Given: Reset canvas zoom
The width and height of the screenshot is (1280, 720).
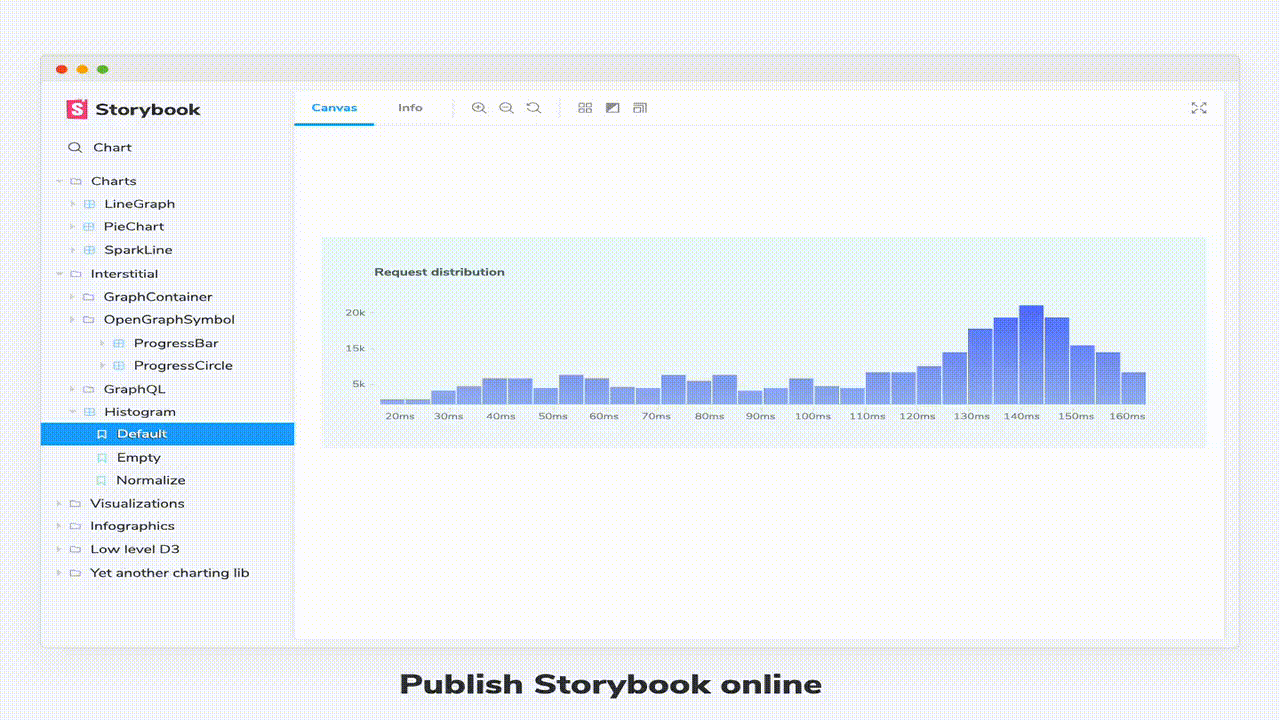Looking at the screenshot, I should pos(534,108).
